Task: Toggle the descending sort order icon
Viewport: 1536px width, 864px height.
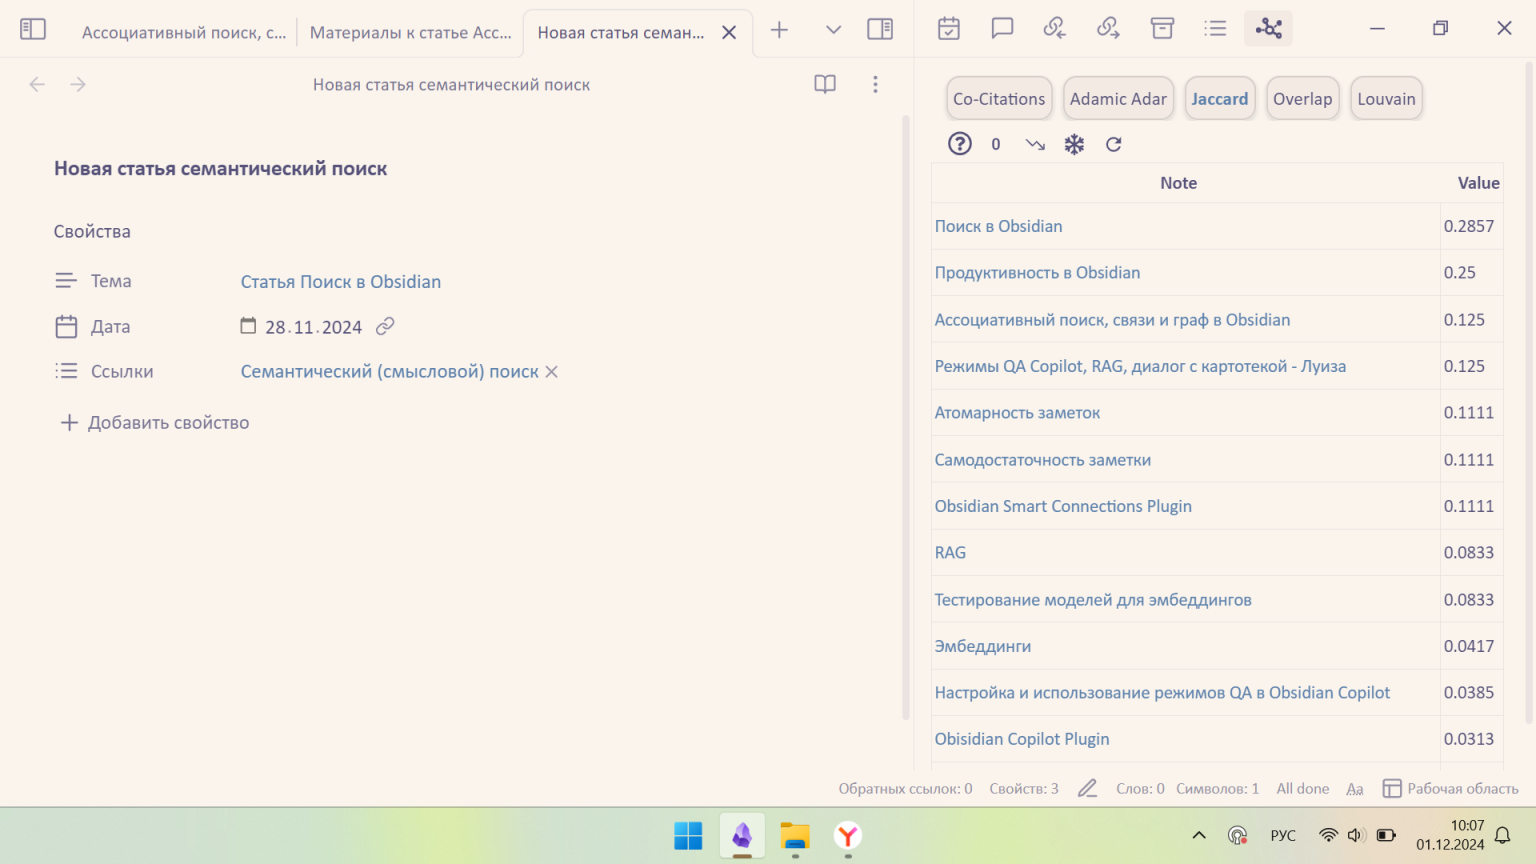Action: tap(1035, 144)
